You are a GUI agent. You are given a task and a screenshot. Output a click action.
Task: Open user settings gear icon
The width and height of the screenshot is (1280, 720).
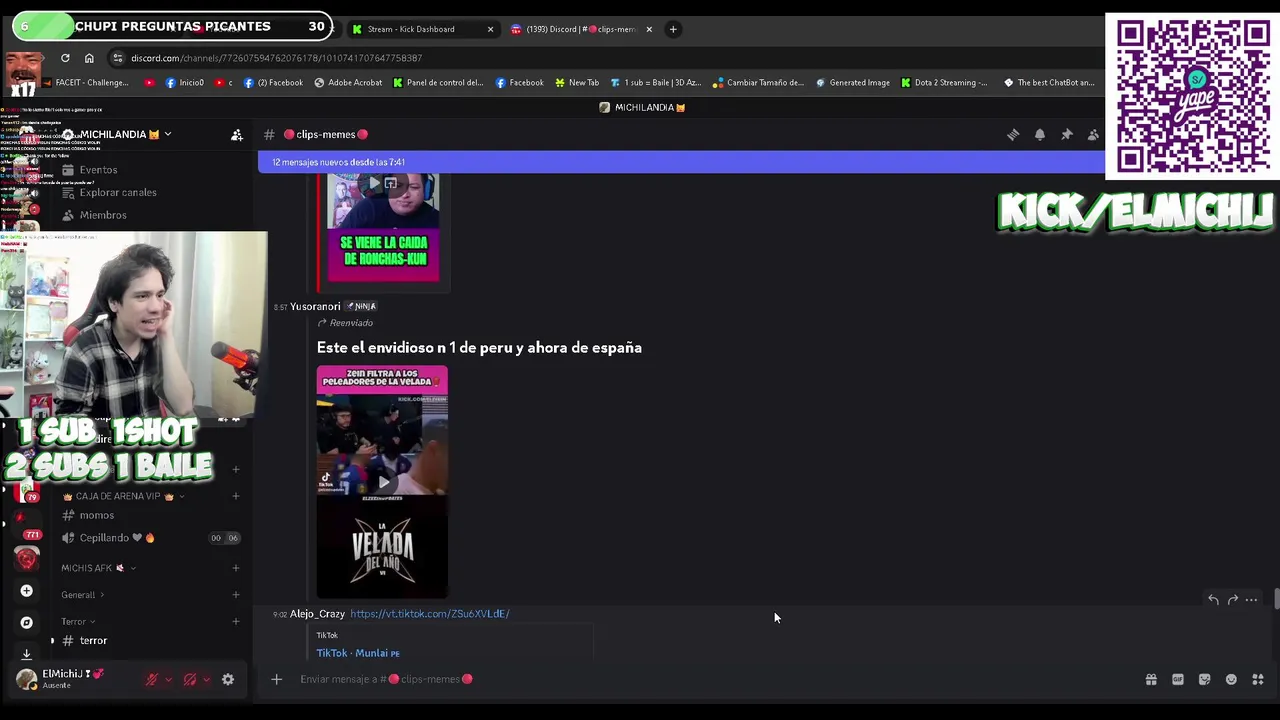pyautogui.click(x=228, y=679)
